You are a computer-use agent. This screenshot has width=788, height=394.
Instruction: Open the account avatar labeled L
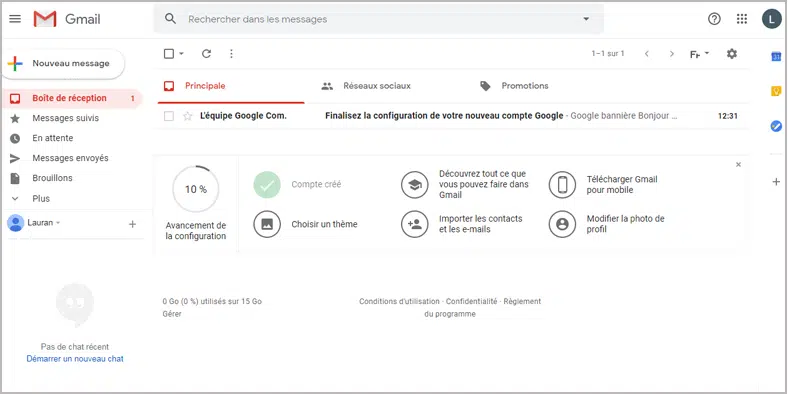771,19
